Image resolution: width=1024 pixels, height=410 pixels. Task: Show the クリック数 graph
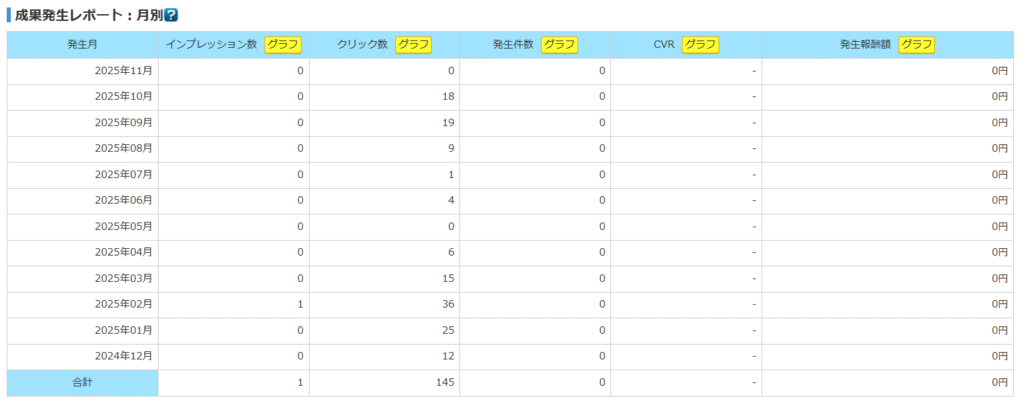click(x=414, y=44)
